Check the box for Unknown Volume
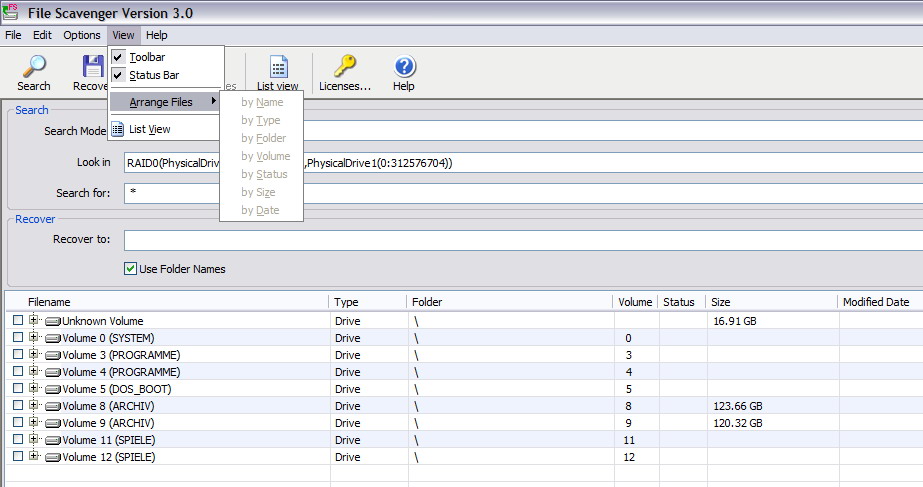The width and height of the screenshot is (923, 487). click(18, 320)
